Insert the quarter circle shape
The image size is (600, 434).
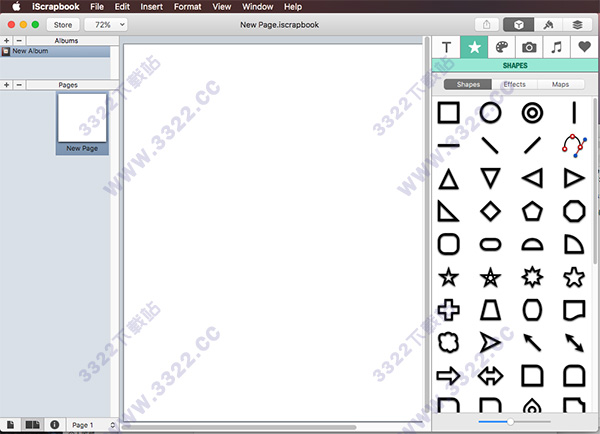(574, 244)
